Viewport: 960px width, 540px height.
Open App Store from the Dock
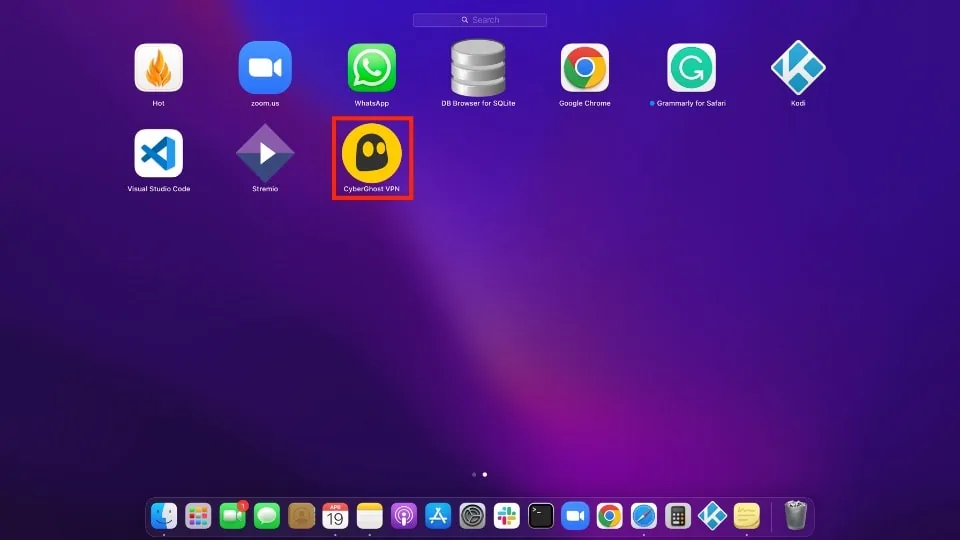click(438, 516)
